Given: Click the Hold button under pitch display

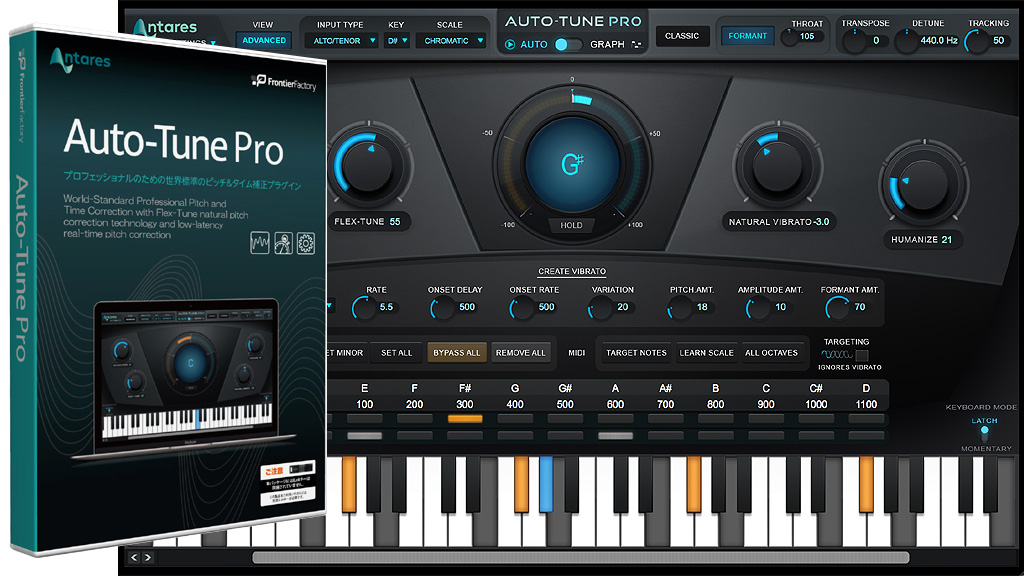Looking at the screenshot, I should point(571,225).
